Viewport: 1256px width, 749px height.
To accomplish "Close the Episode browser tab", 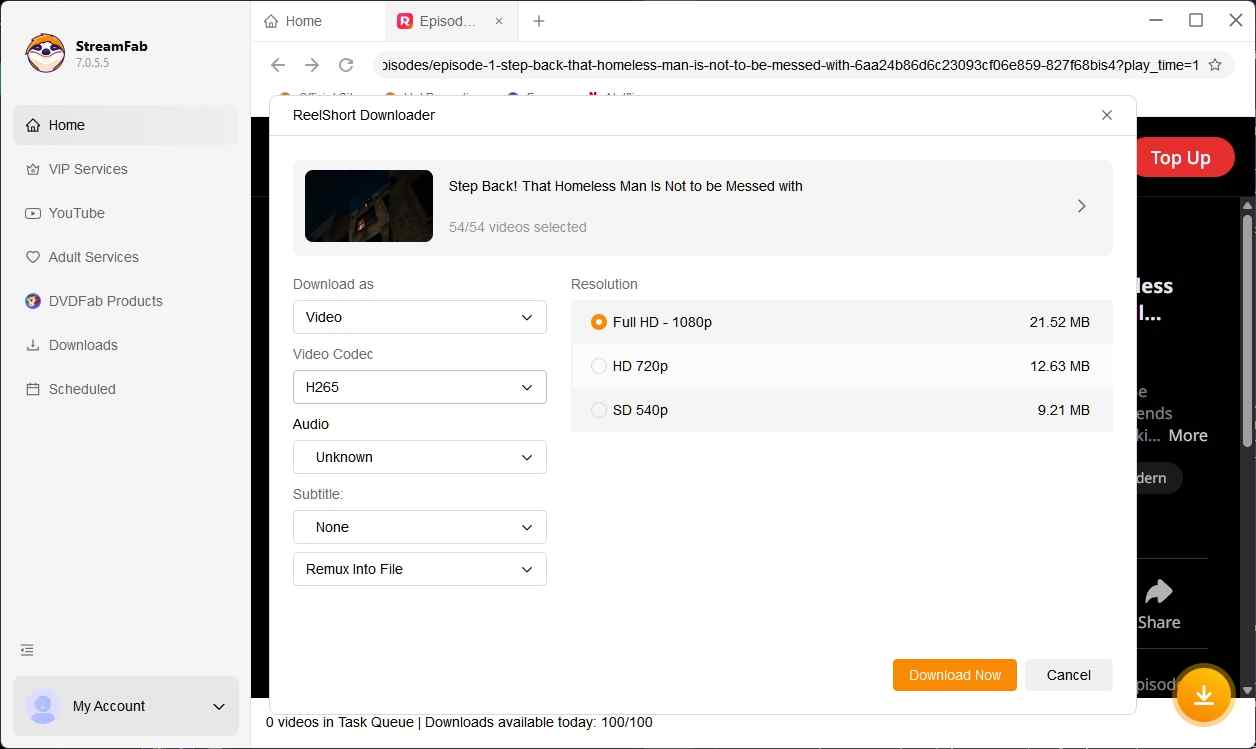I will click(x=499, y=21).
